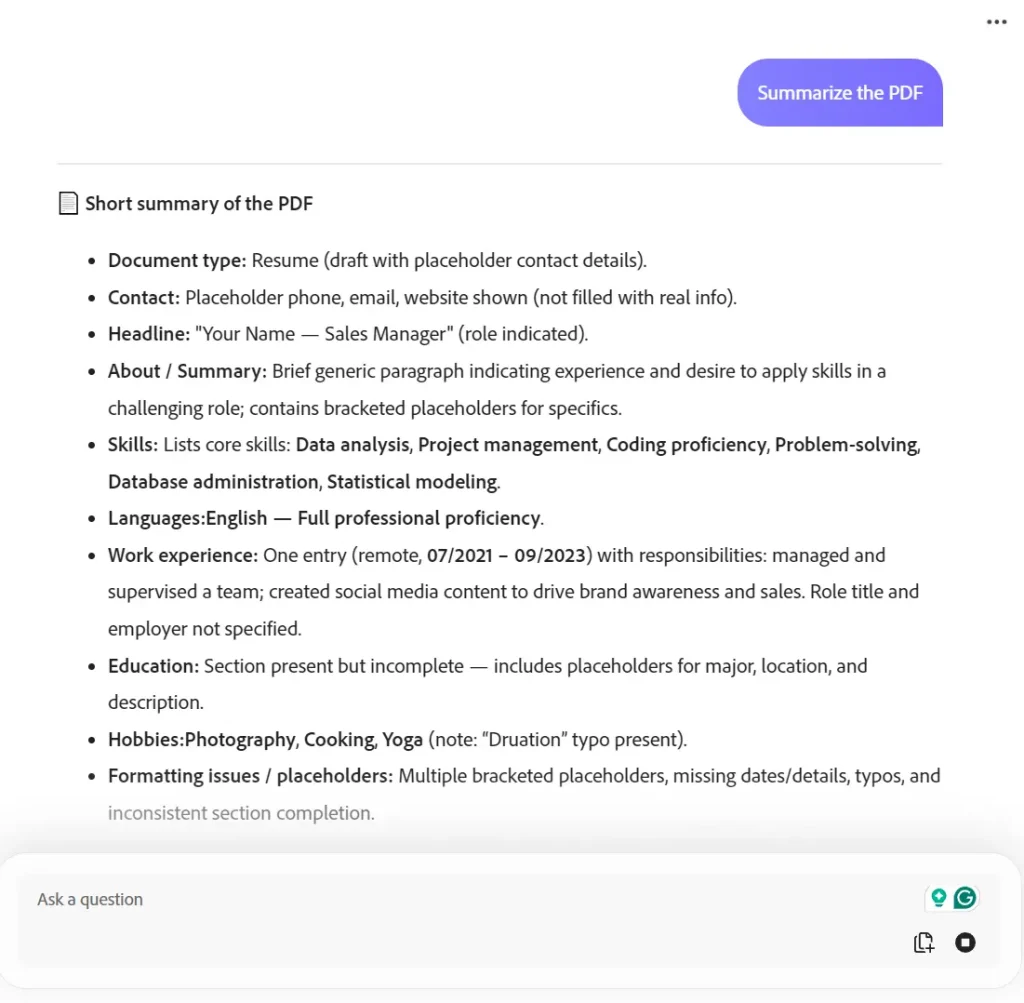Click the 'Coding proficiency' skill text
The height and width of the screenshot is (1003, 1024).
(685, 444)
